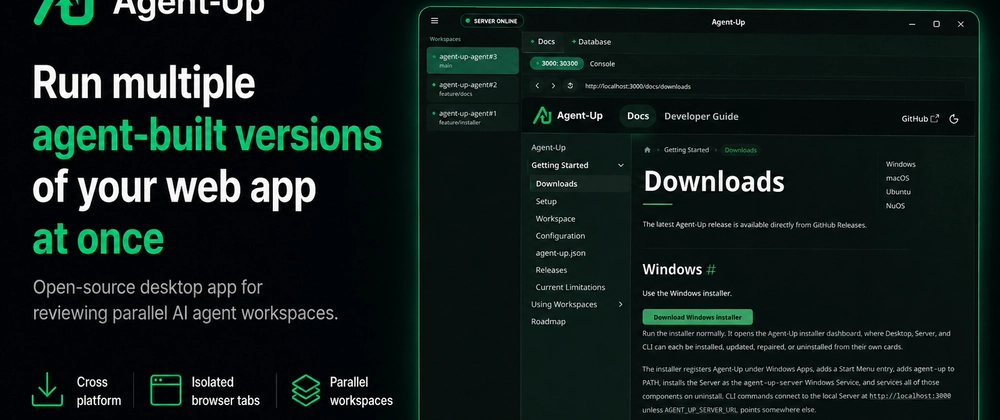1000x420 pixels.
Task: Jump to NuOS in page contents
Action: [895, 206]
